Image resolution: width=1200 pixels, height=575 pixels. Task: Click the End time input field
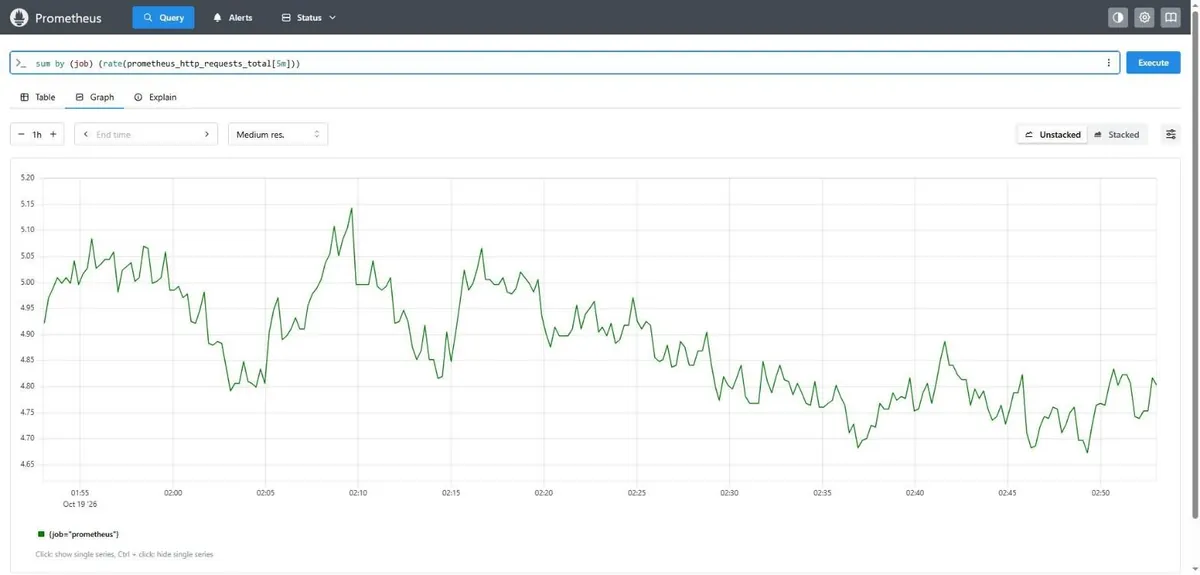coord(146,134)
